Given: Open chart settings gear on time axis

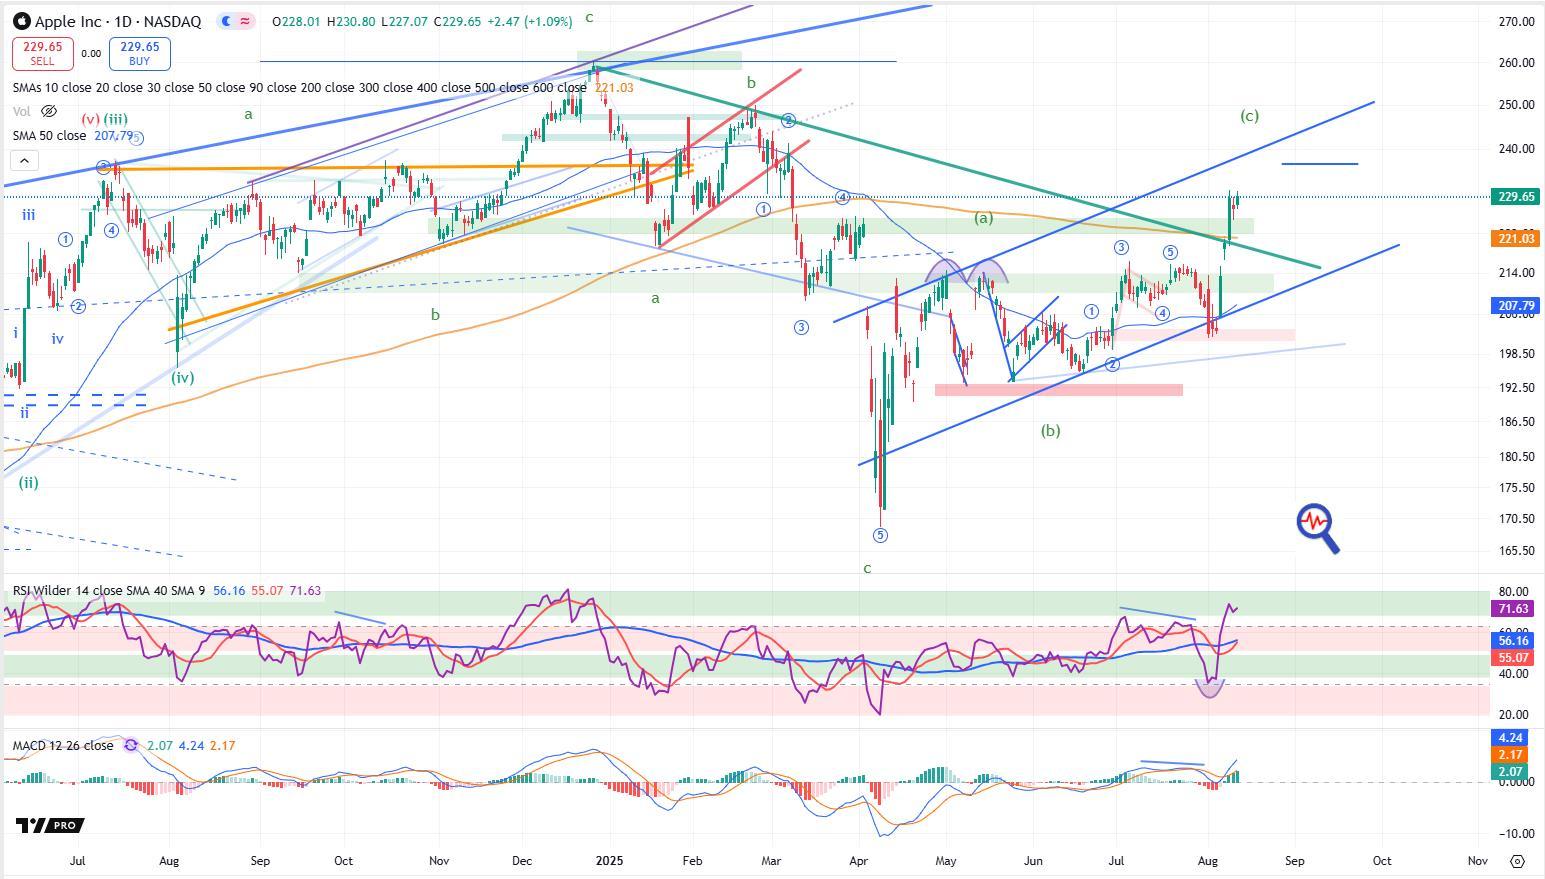Looking at the screenshot, I should point(1517,861).
